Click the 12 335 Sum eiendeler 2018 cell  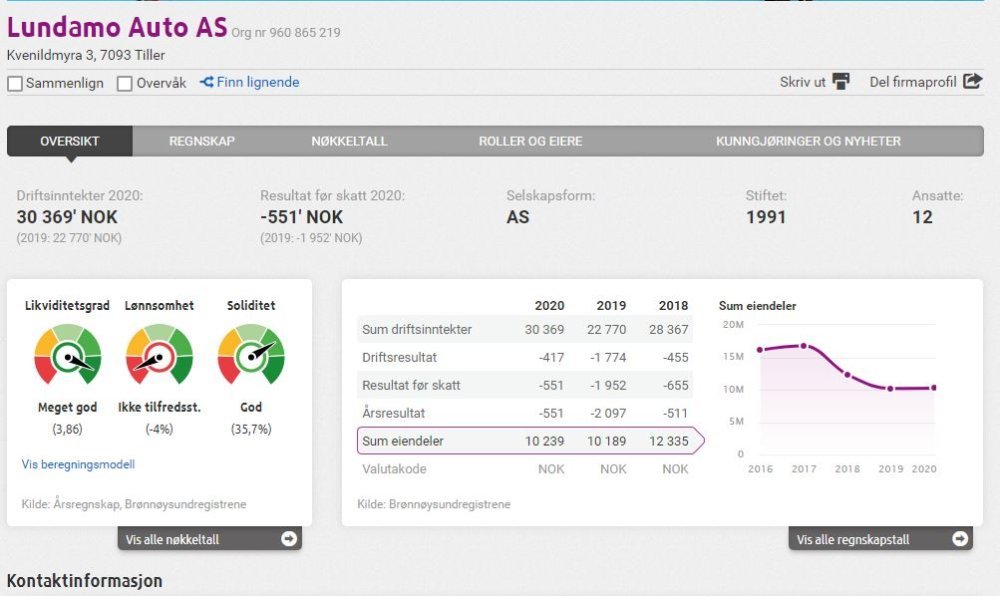668,441
